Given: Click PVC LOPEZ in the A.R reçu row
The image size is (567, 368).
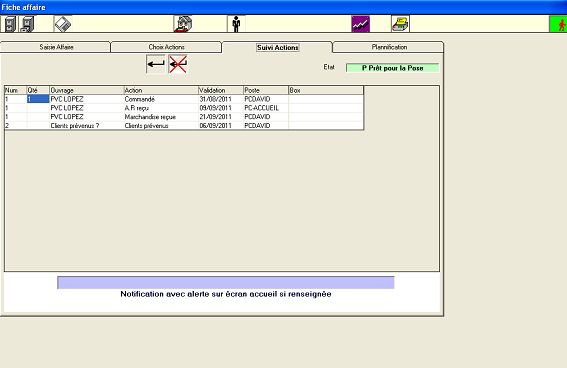Looking at the screenshot, I should pyautogui.click(x=86, y=108).
